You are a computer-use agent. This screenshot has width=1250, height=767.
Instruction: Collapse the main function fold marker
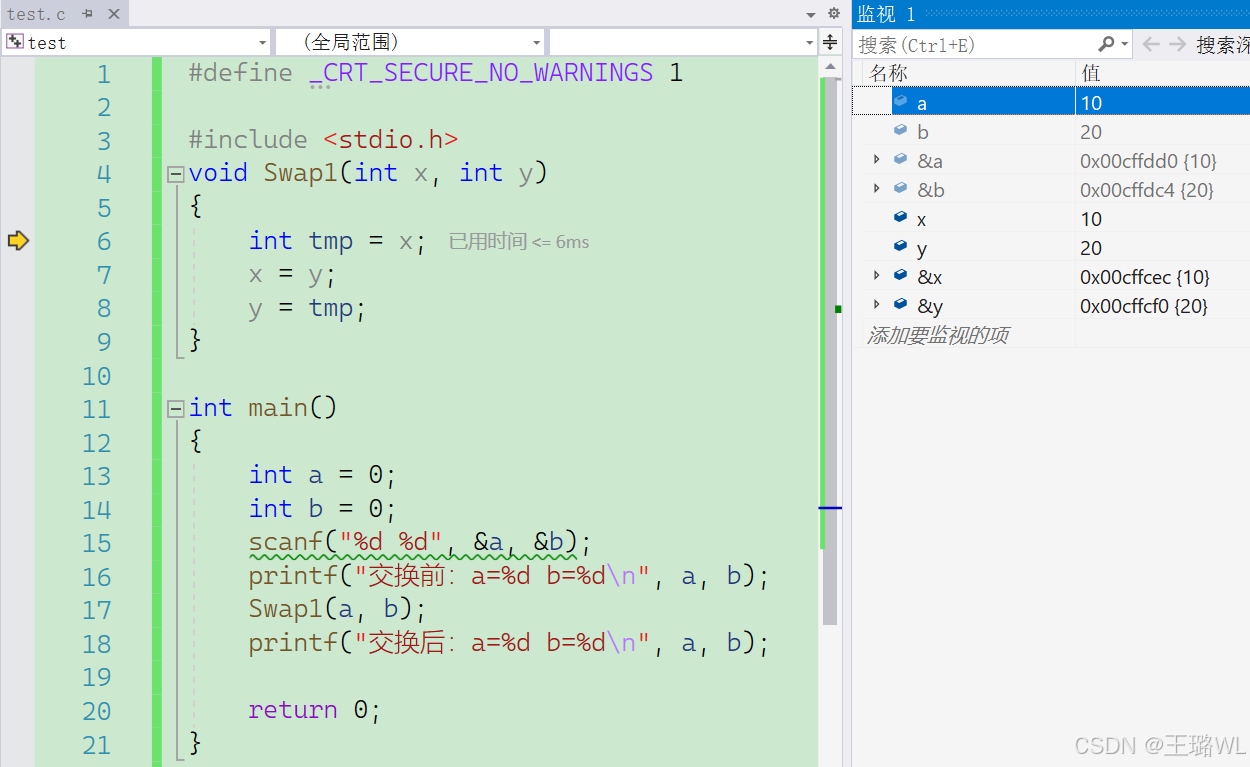point(176,408)
